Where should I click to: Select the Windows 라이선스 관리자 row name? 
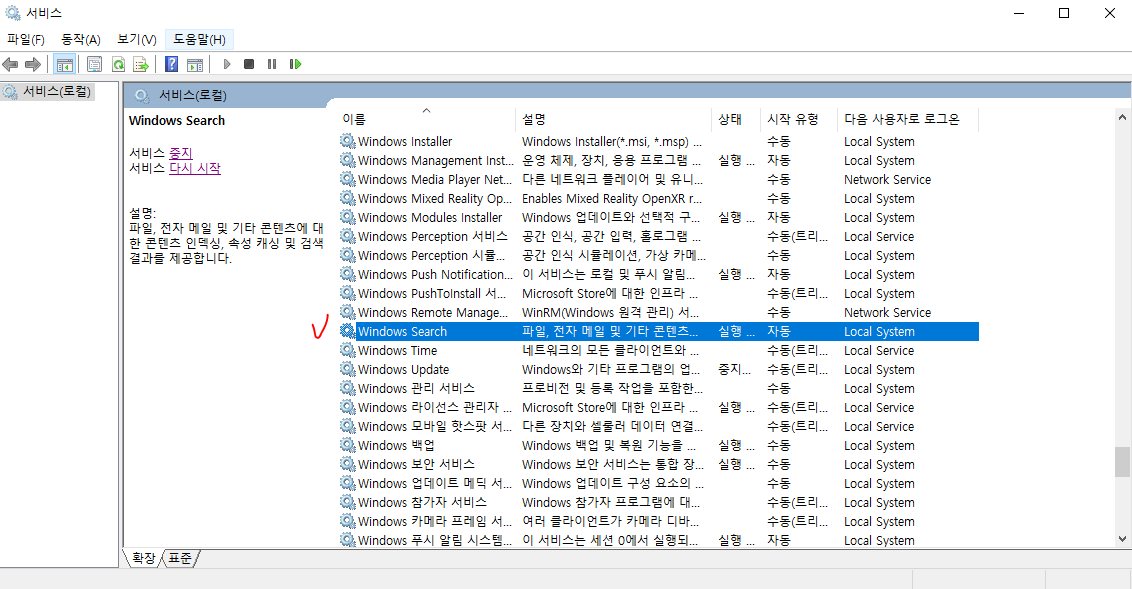click(x=435, y=407)
